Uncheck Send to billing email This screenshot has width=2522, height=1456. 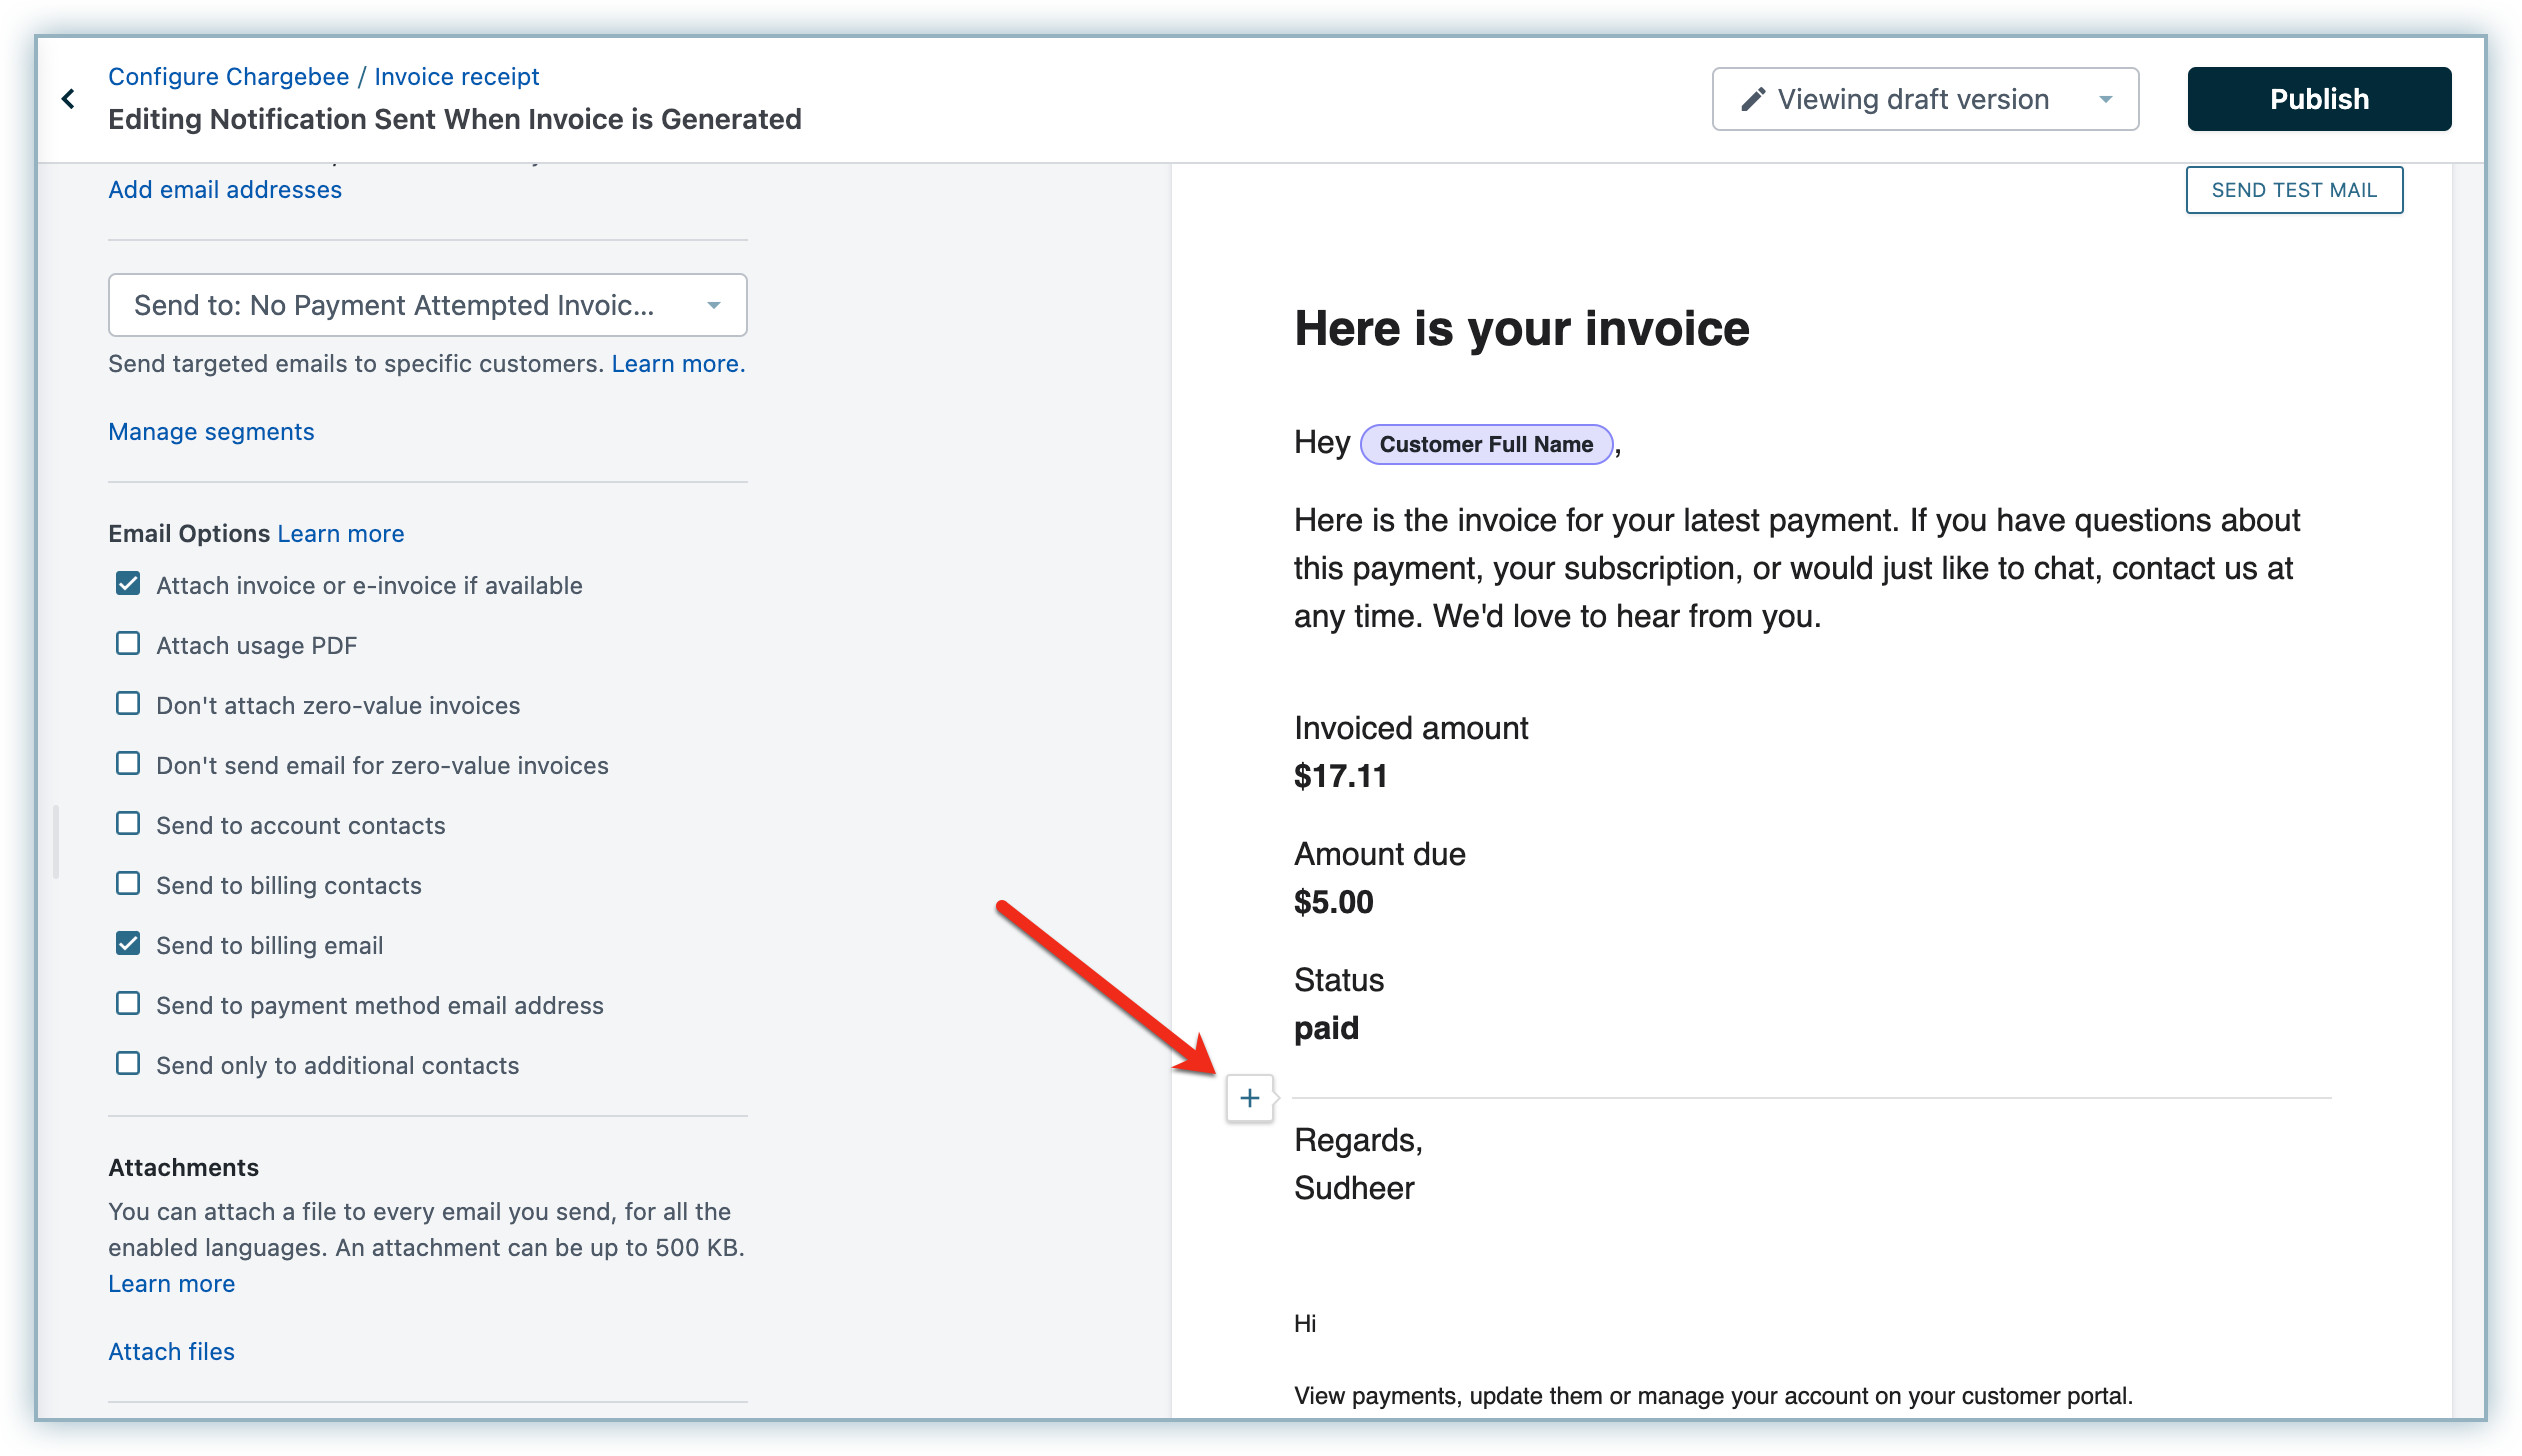pos(128,944)
